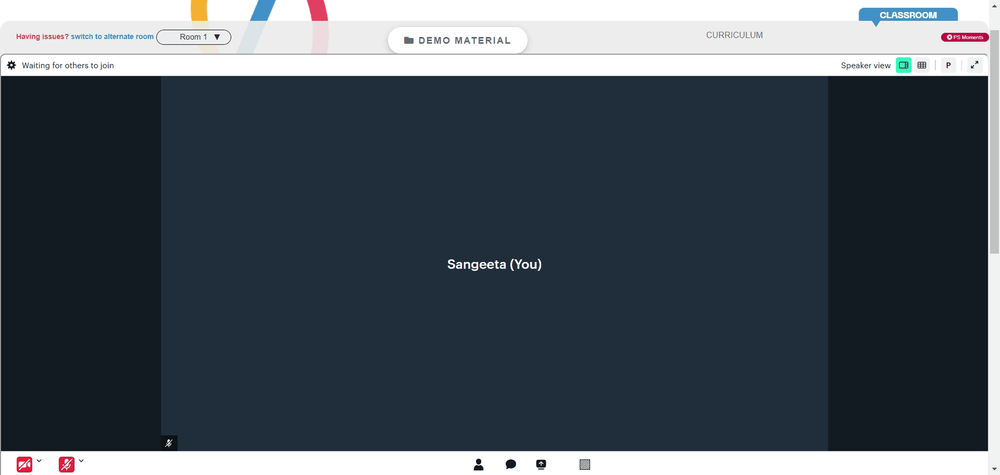Turn on the camera with the red video icon
This screenshot has height=475, width=1000.
click(24, 464)
